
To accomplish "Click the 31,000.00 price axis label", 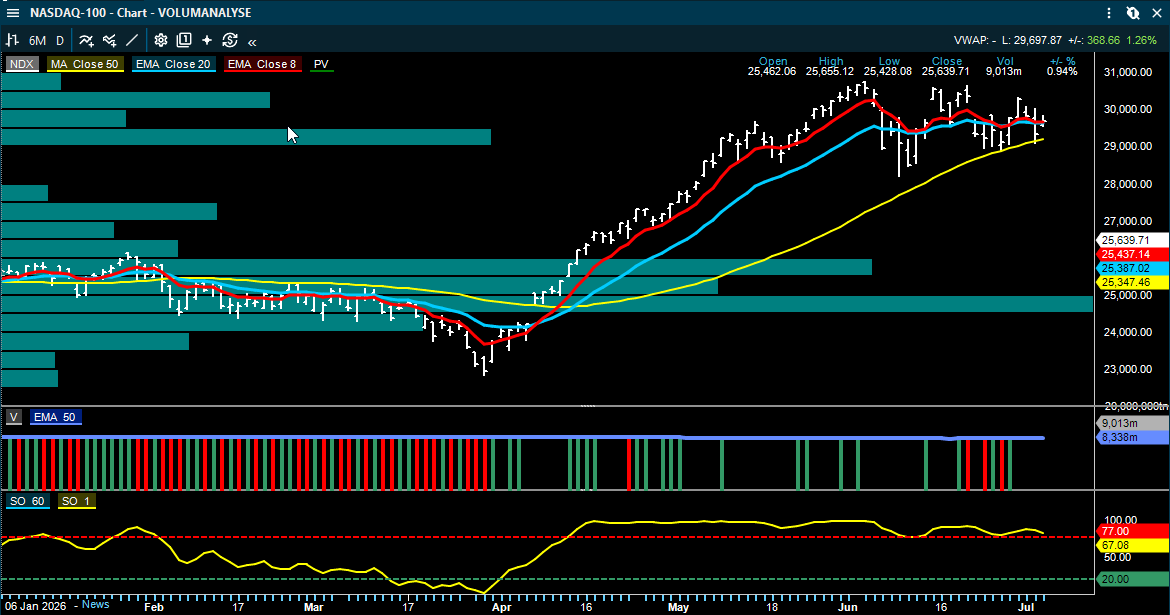I will coord(1127,72).
